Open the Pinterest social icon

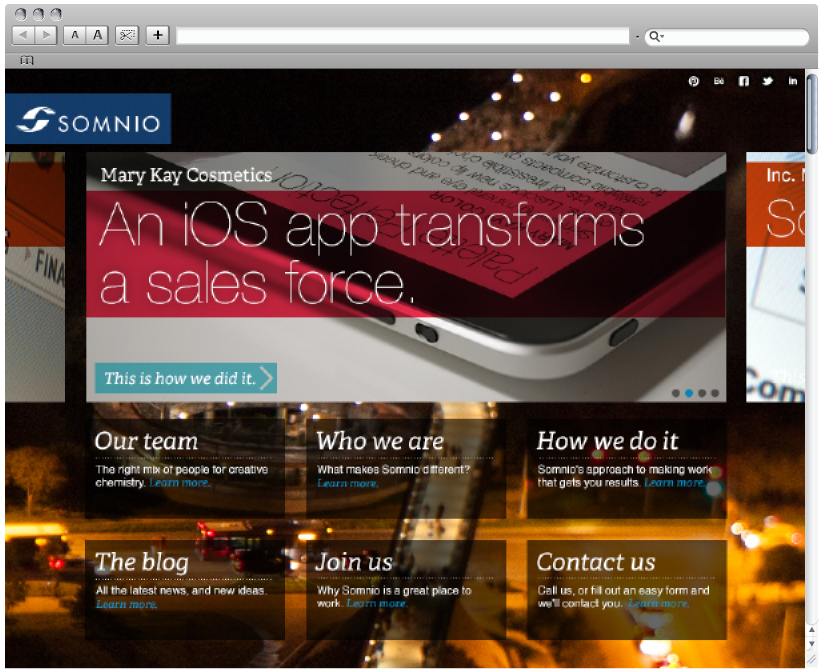pos(694,81)
